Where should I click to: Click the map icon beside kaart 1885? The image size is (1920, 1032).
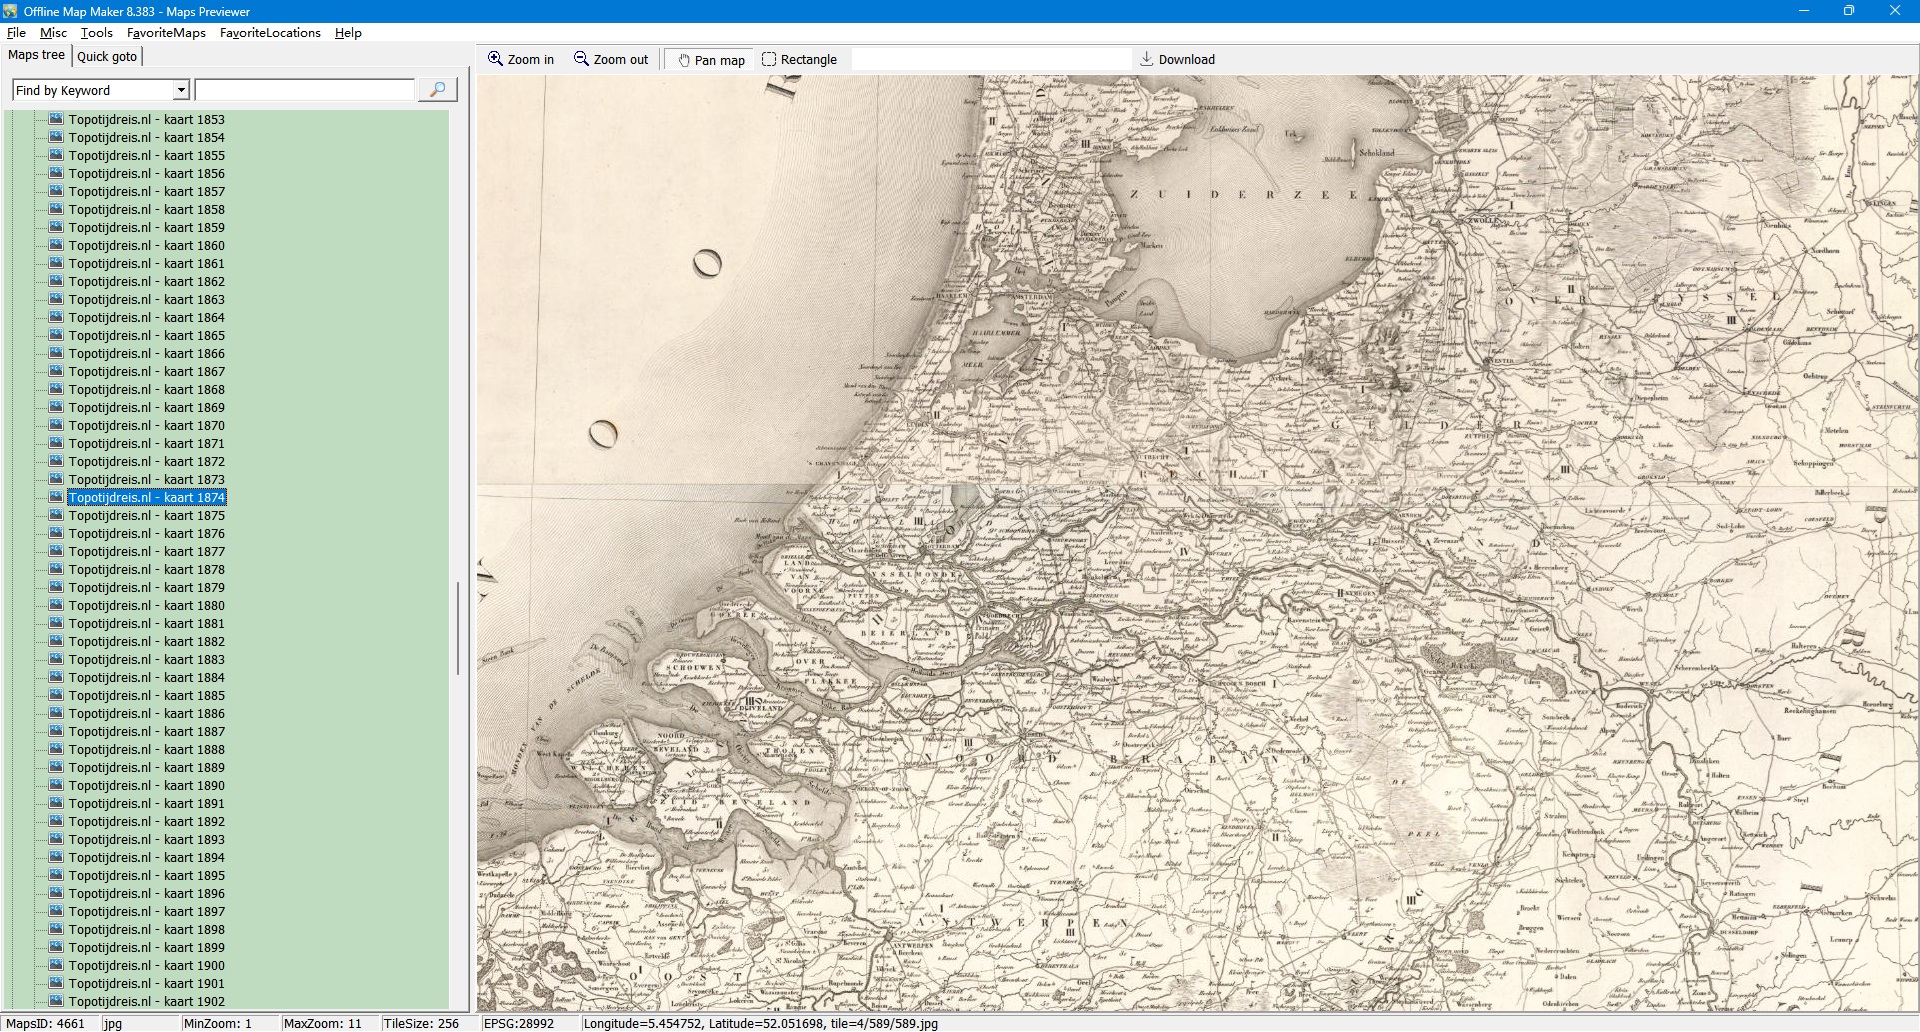pos(56,695)
